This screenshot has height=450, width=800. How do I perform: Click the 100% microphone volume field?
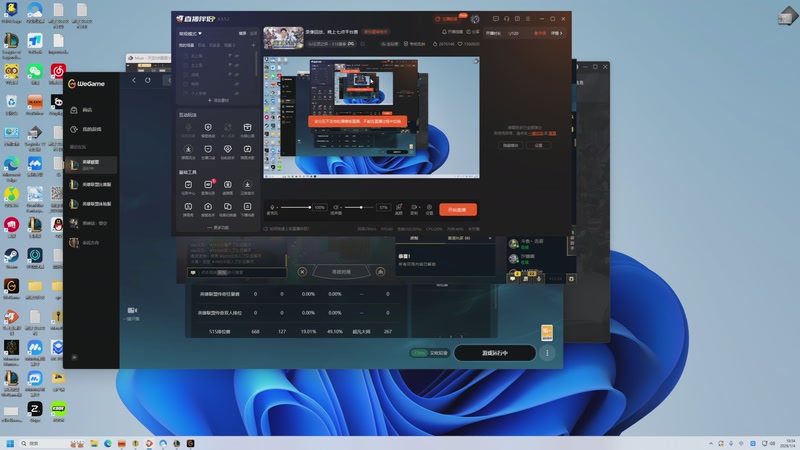point(319,207)
